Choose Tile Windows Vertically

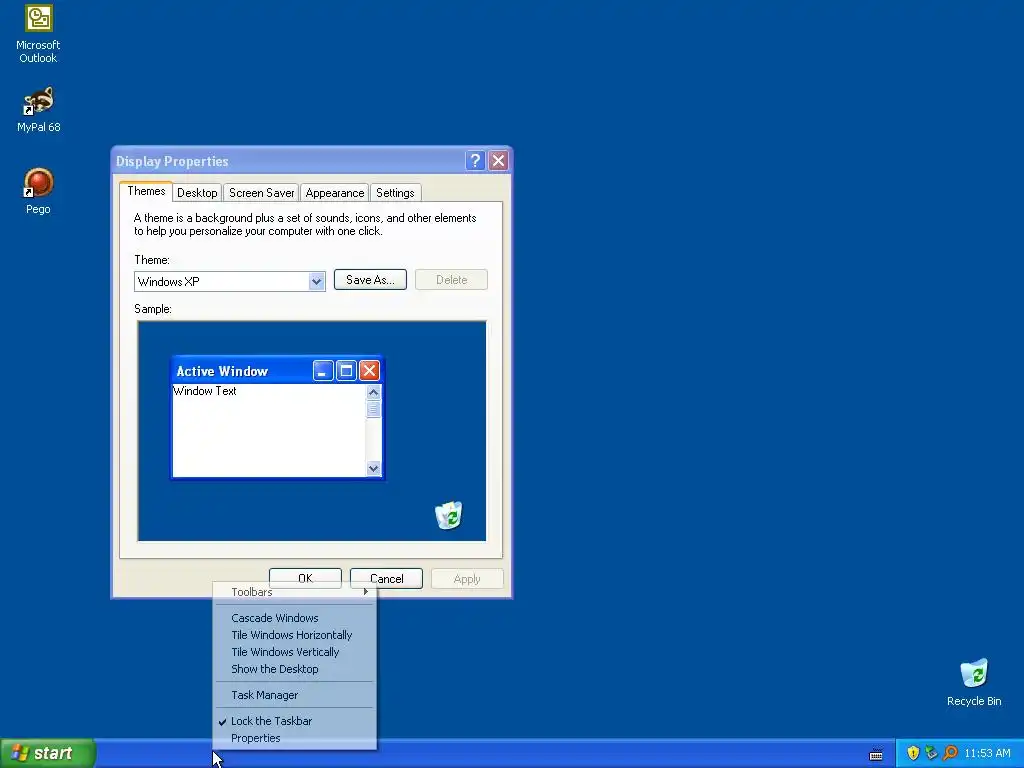(296, 652)
